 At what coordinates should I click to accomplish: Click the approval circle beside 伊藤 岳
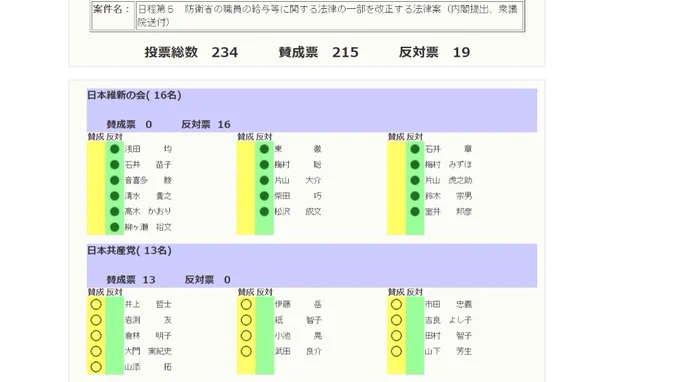pyautogui.click(x=246, y=304)
